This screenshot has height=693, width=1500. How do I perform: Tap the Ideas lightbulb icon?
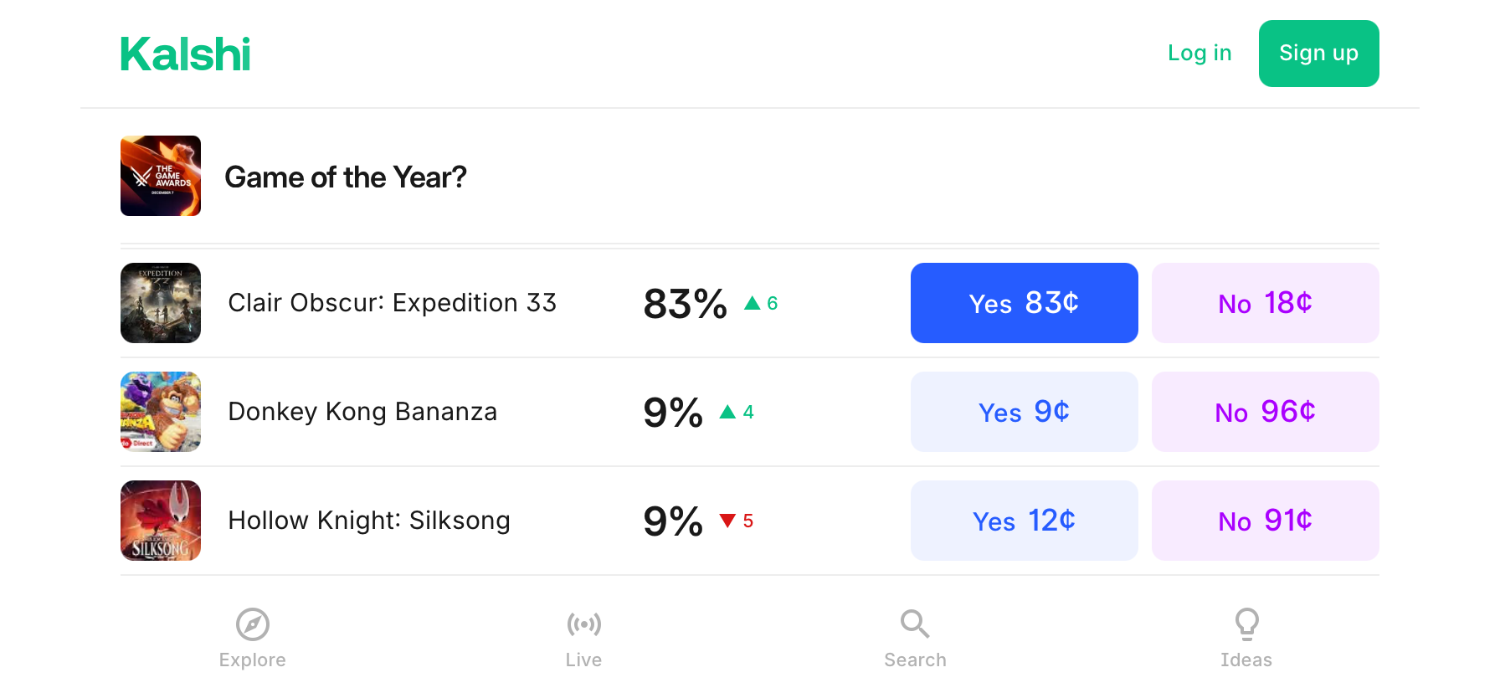[x=1246, y=625]
